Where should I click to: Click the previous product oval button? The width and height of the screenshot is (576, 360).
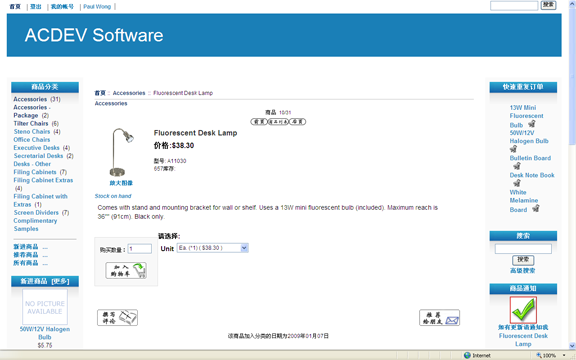259,122
